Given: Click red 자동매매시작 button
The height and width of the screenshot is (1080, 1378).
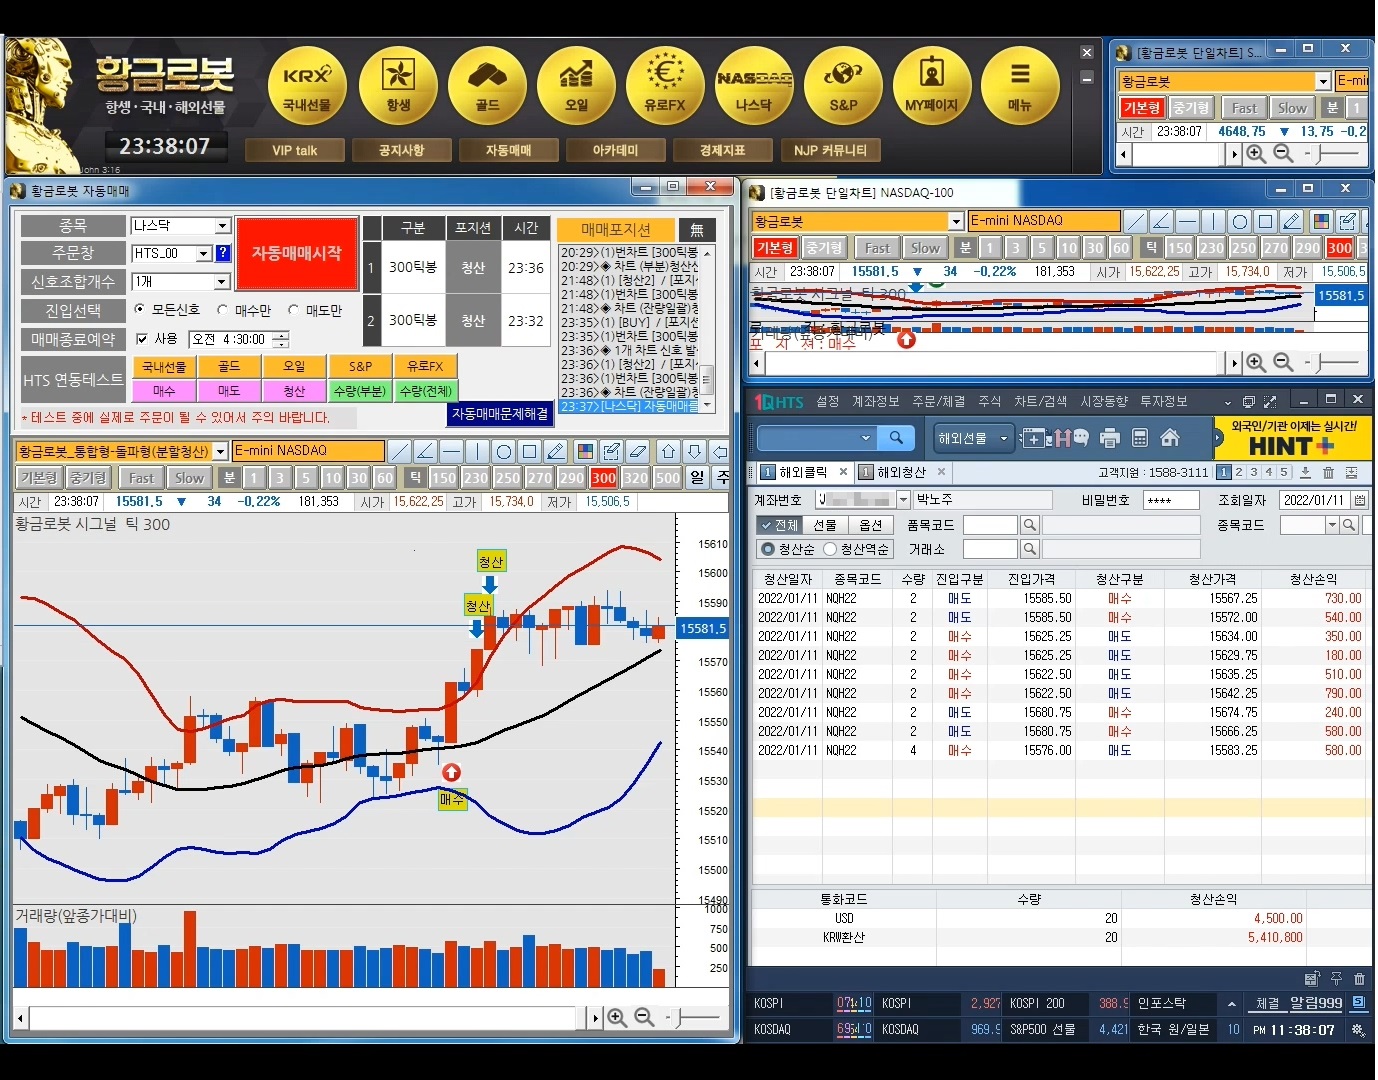Looking at the screenshot, I should pyautogui.click(x=297, y=254).
